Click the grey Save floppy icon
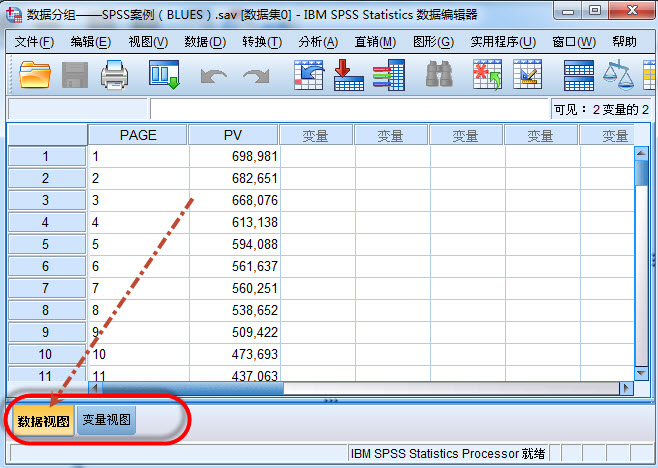Image resolution: width=658 pixels, height=468 pixels. click(x=75, y=75)
